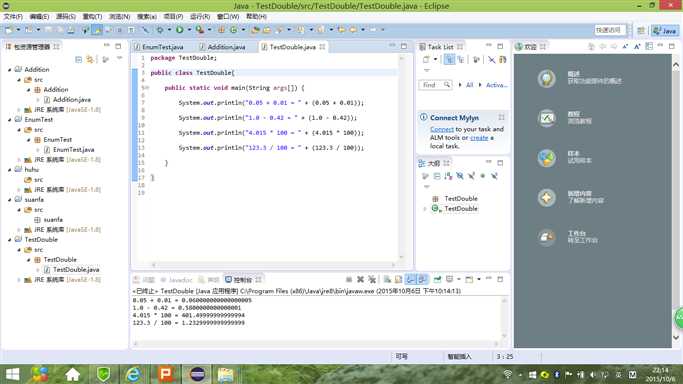Image resolution: width=683 pixels, height=384 pixels.
Task: Click Pin Console icon
Action: click(x=437, y=280)
